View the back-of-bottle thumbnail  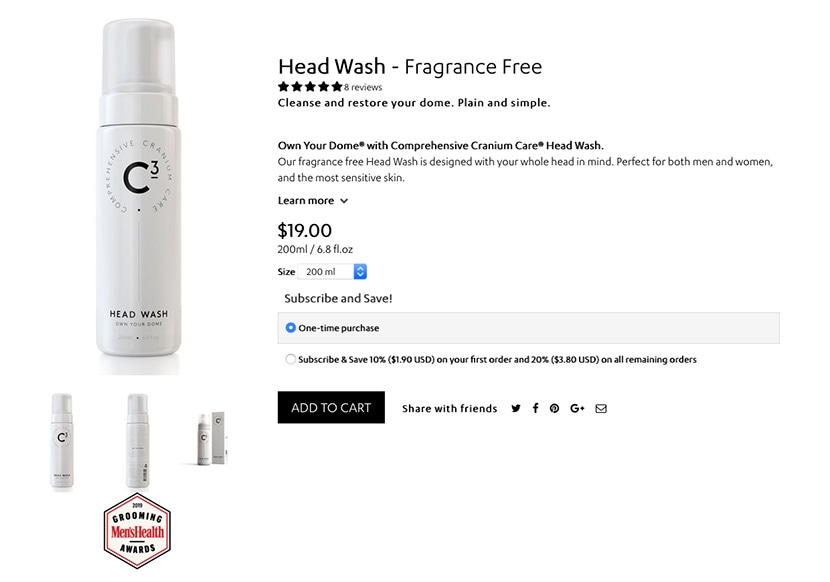[x=137, y=441]
